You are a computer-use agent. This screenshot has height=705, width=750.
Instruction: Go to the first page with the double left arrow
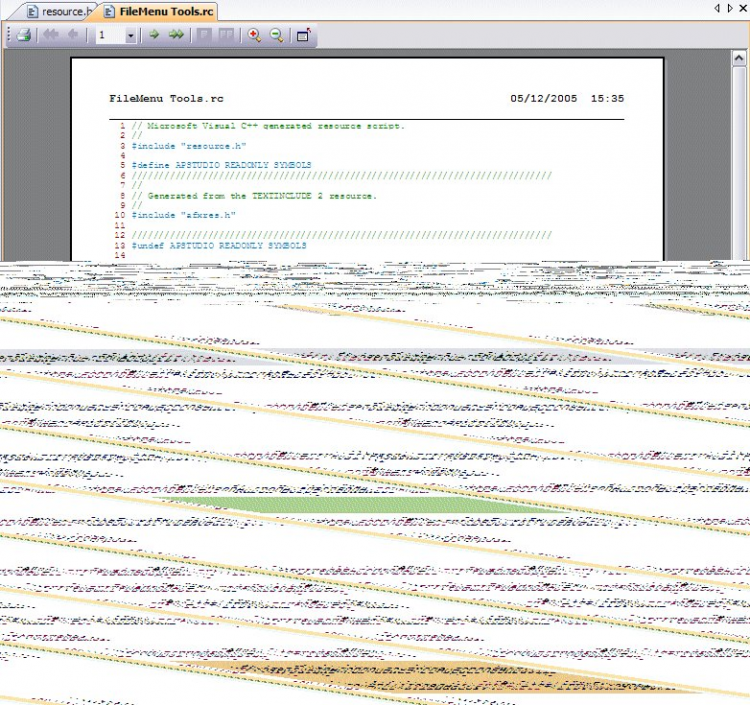51,34
